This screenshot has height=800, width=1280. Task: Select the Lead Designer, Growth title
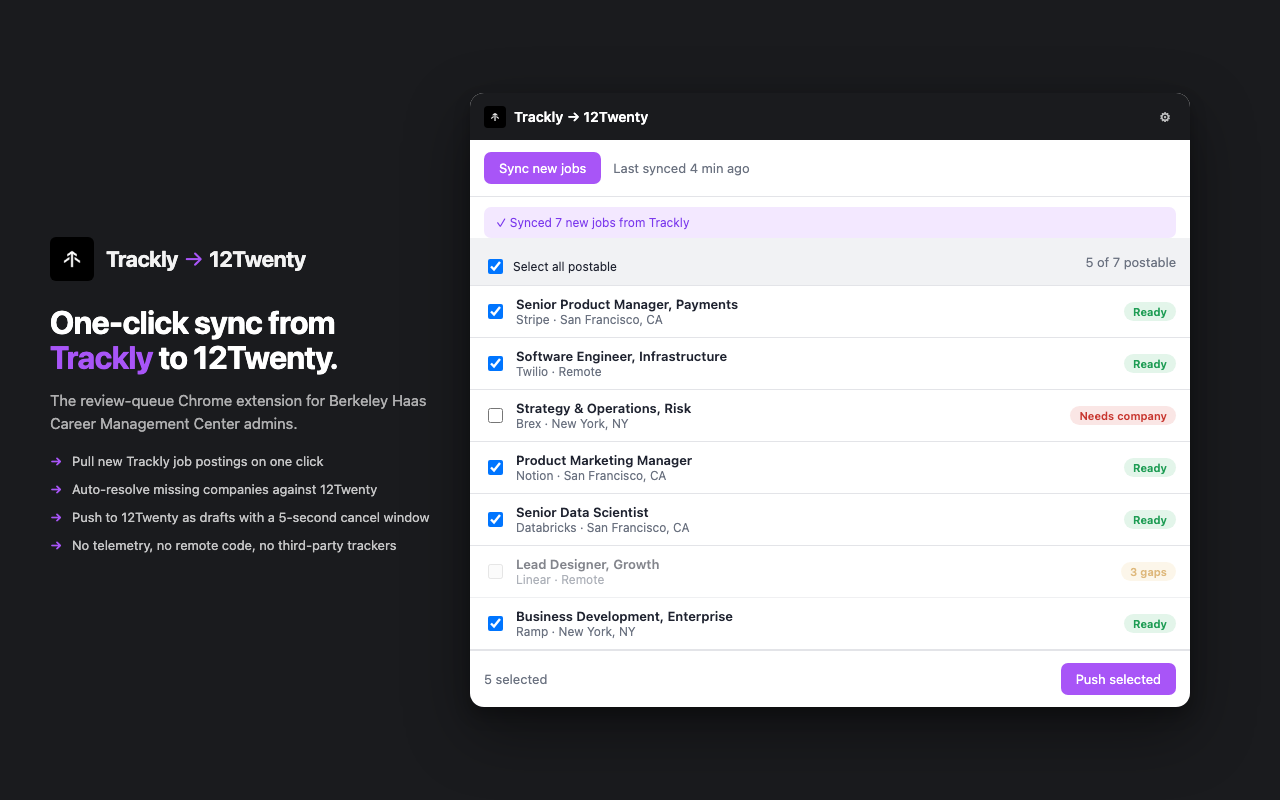[587, 564]
